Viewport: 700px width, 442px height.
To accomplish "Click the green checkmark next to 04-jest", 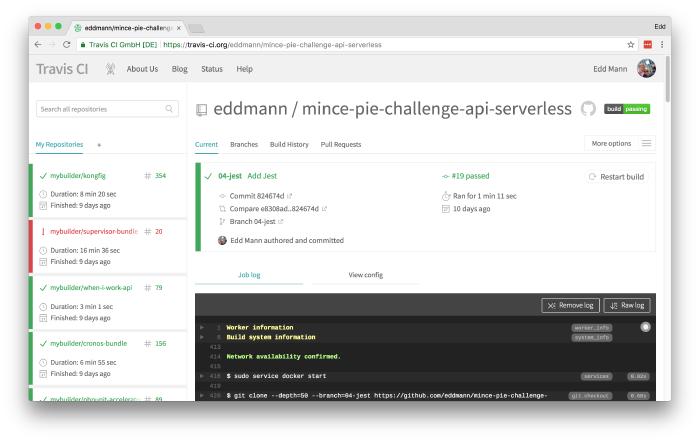I will [208, 176].
